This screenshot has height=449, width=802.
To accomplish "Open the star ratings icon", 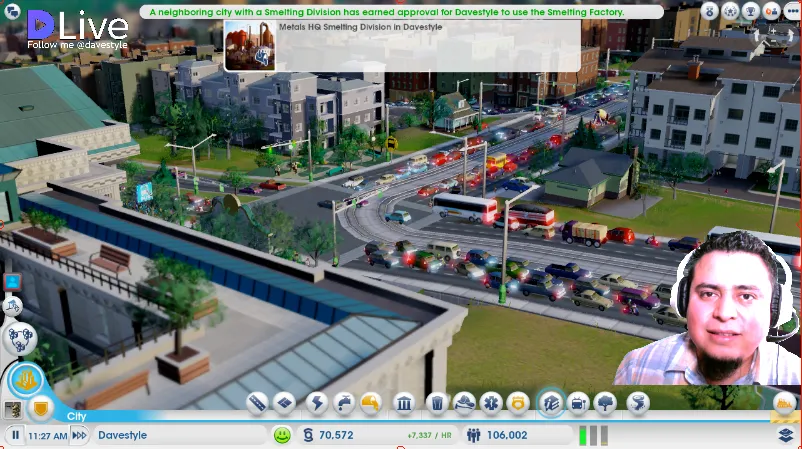I will [730, 11].
